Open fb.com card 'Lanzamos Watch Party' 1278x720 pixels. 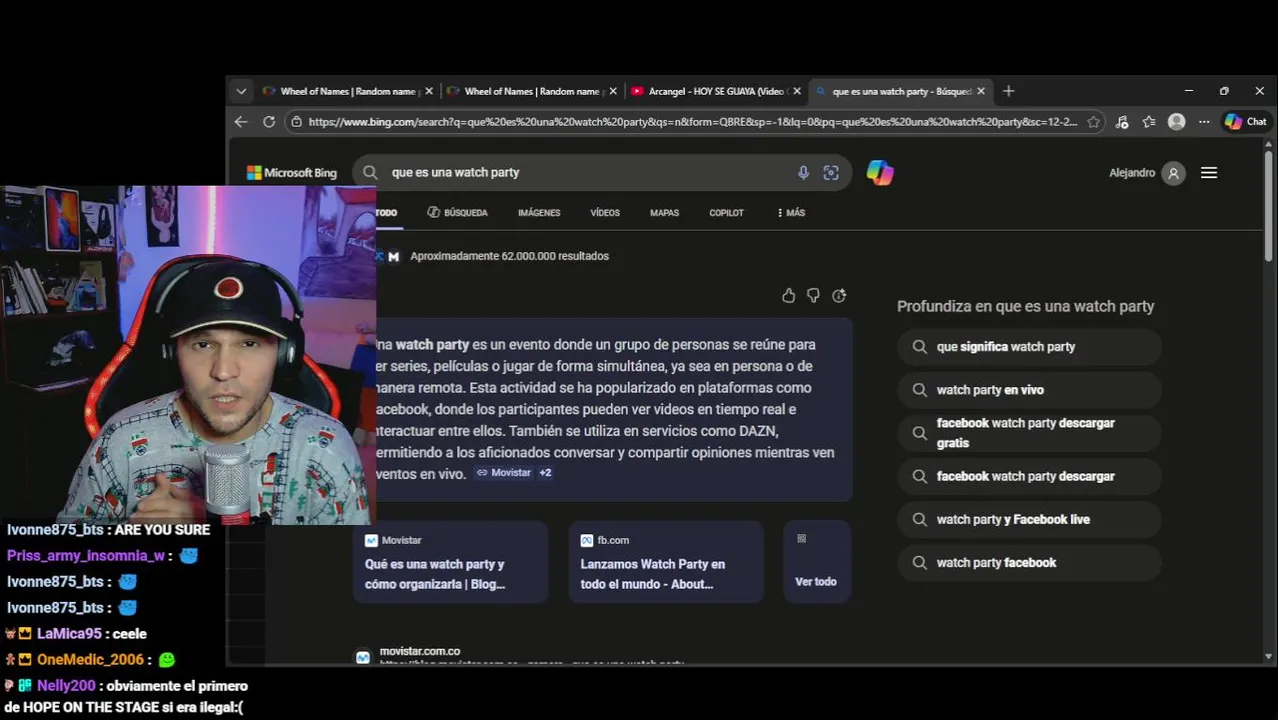click(666, 562)
